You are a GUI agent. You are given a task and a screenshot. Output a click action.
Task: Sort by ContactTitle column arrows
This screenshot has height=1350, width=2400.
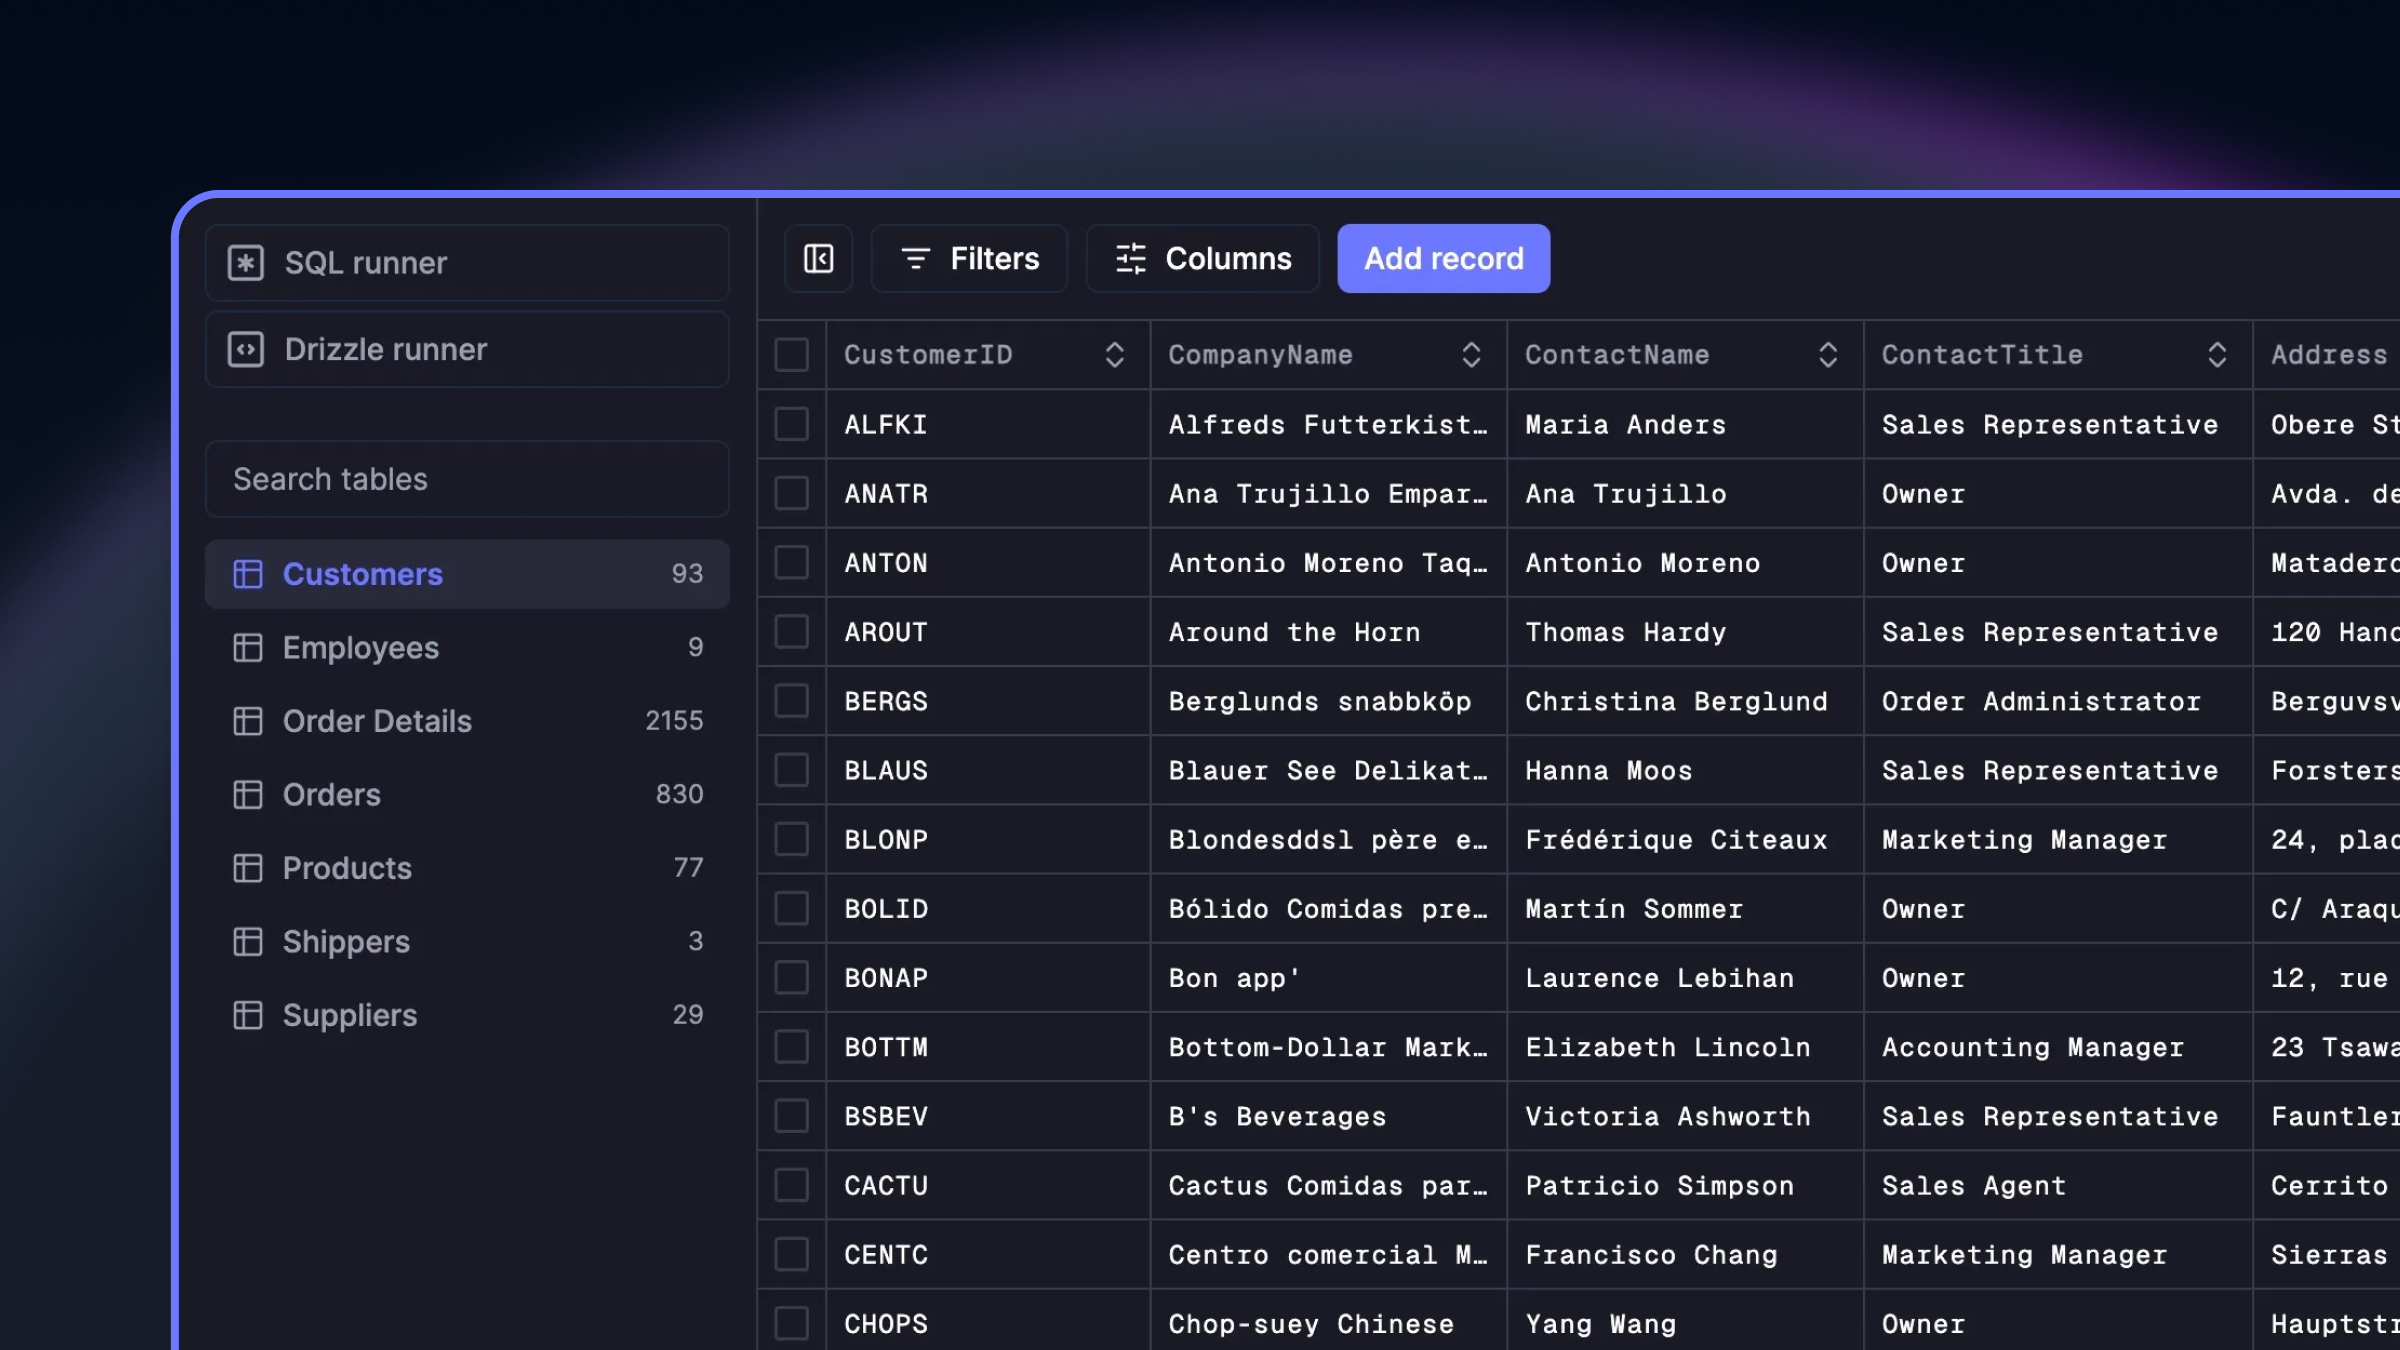[2217, 355]
